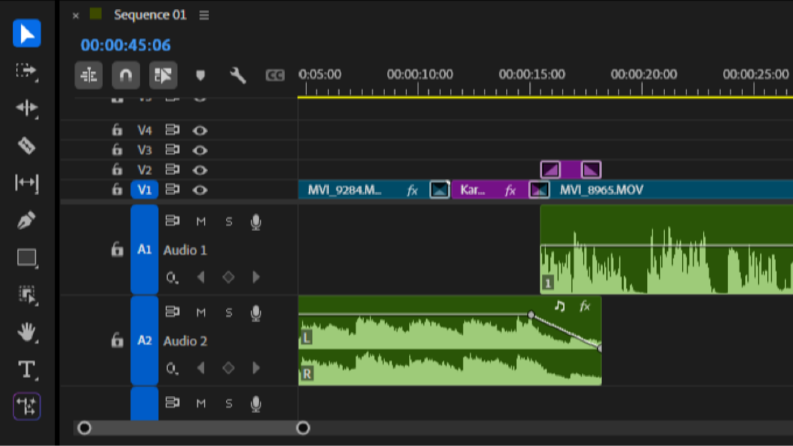Toggle sync lock on V1
The image size is (793, 446).
pos(172,189)
